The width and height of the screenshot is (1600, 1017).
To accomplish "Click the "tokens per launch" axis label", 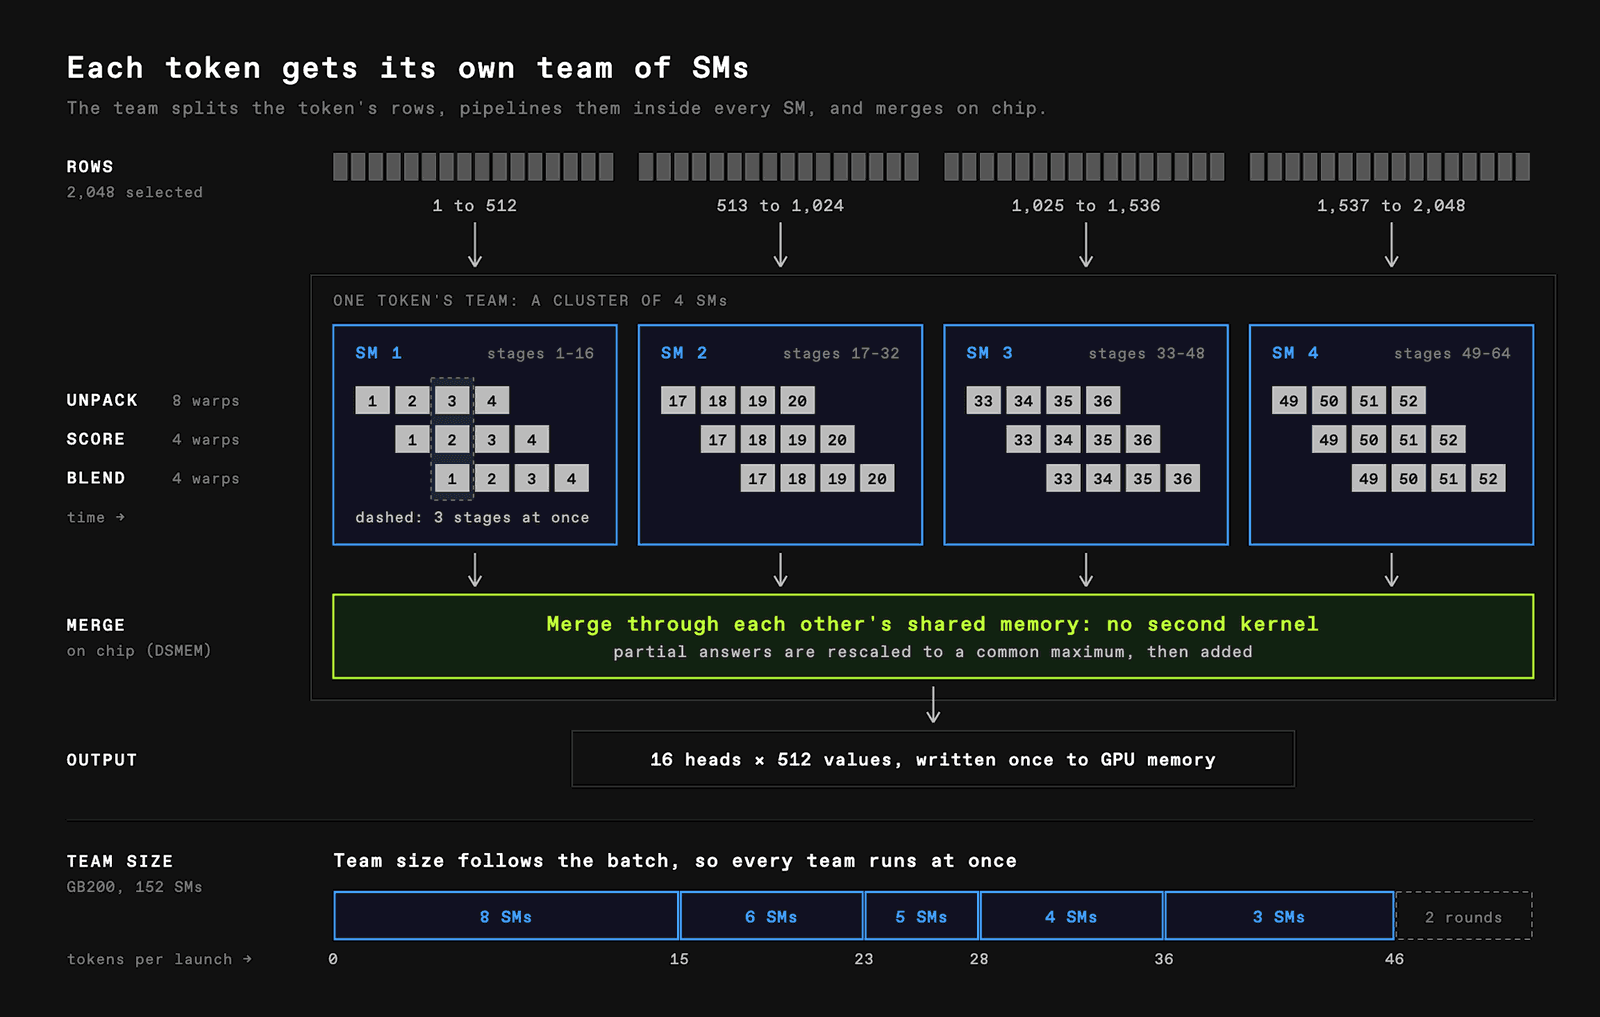I will [x=159, y=959].
